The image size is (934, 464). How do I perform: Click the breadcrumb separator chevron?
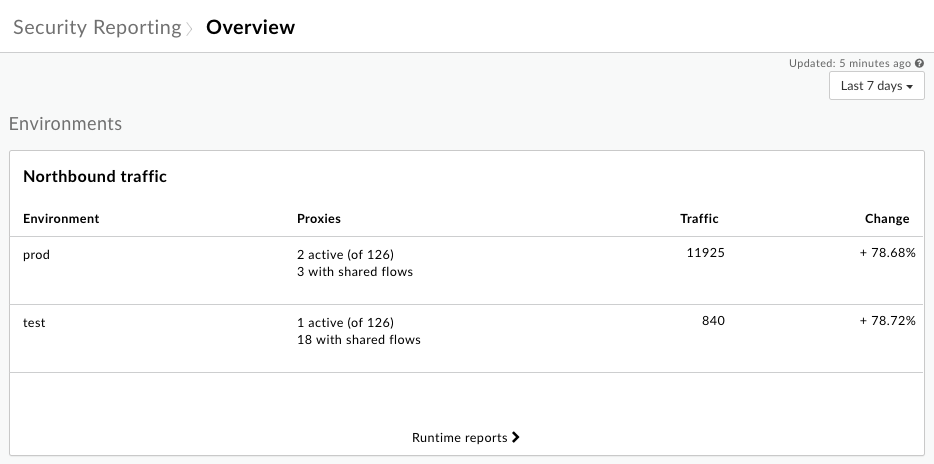[x=189, y=28]
